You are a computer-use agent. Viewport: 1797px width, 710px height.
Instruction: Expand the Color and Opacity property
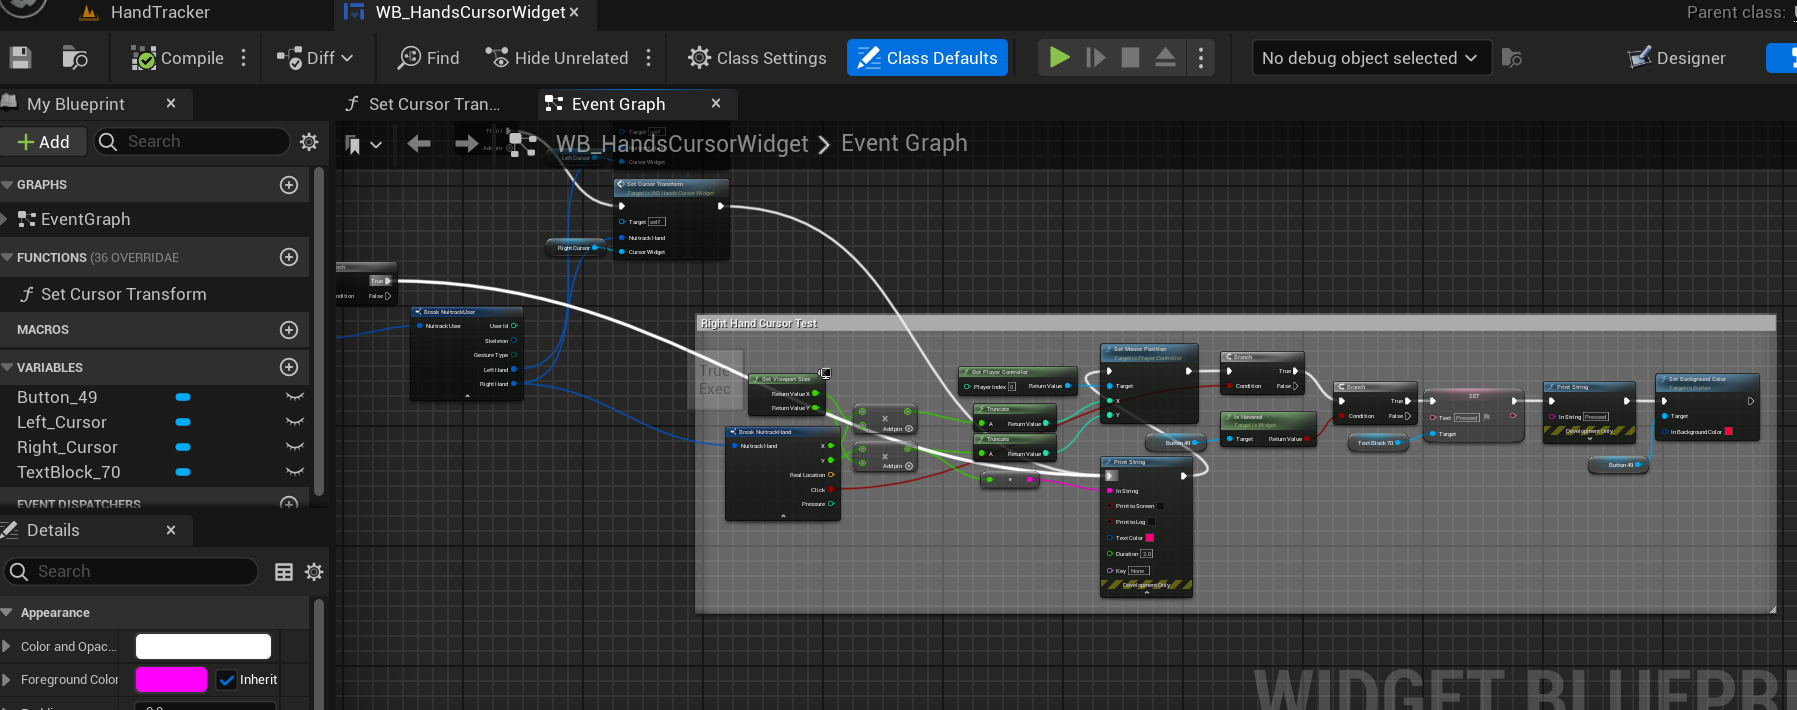pos(8,647)
